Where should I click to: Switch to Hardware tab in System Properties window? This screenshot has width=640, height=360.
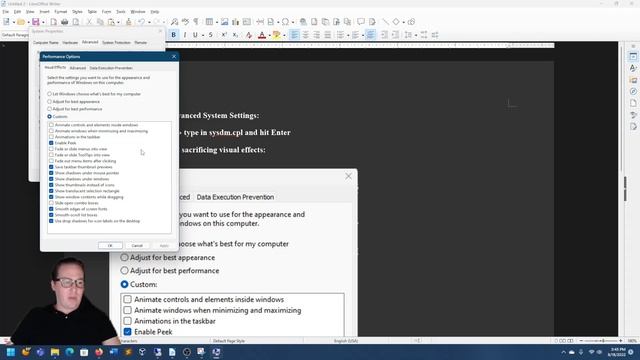point(70,42)
